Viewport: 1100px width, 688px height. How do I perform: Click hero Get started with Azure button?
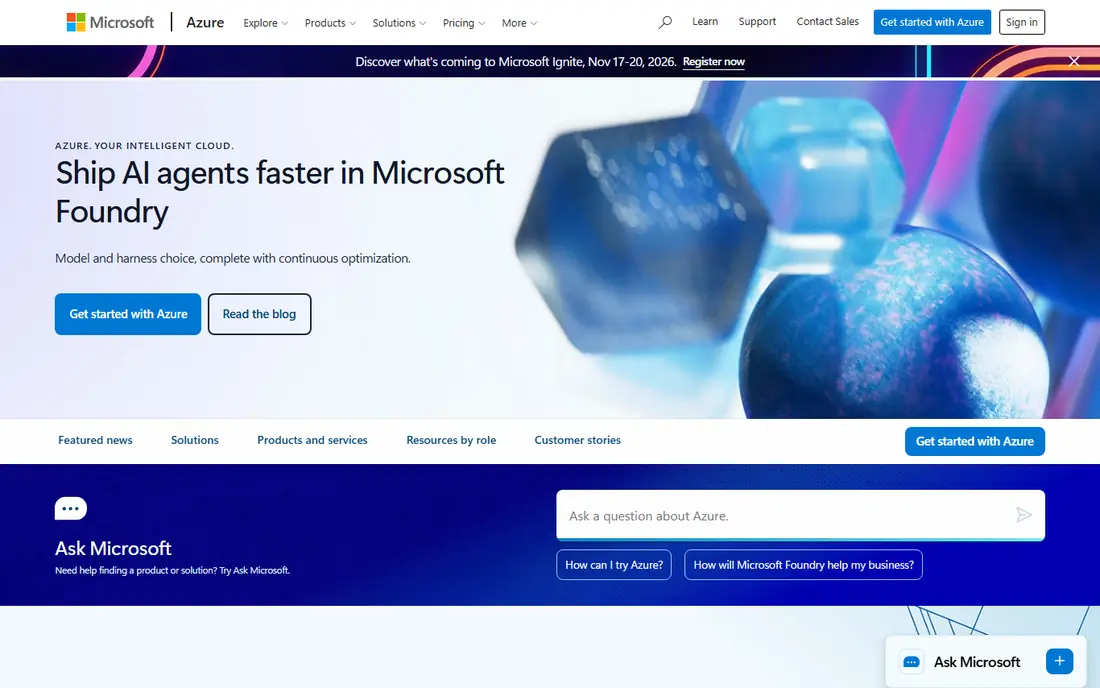(128, 314)
